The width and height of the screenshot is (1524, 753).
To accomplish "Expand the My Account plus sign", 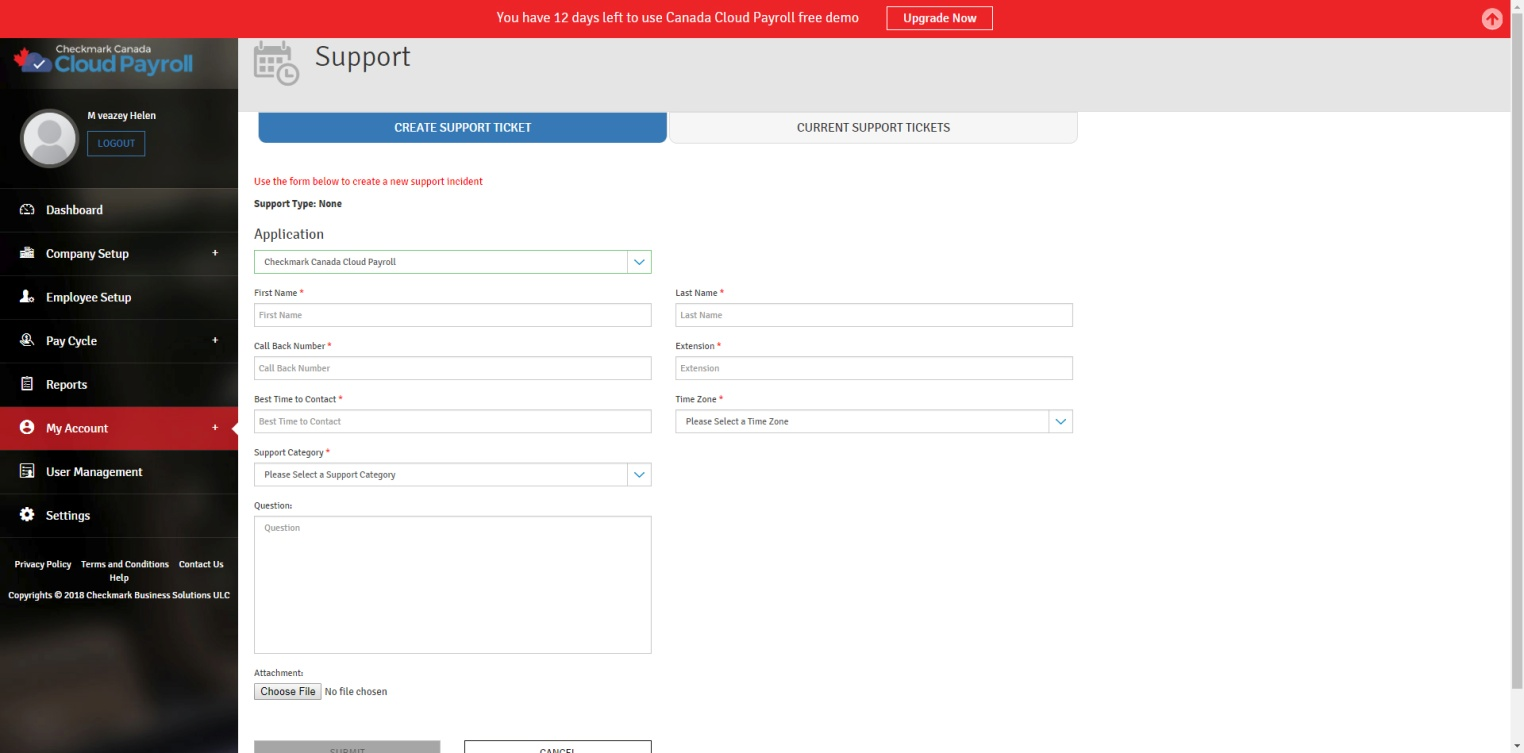I will coord(214,428).
